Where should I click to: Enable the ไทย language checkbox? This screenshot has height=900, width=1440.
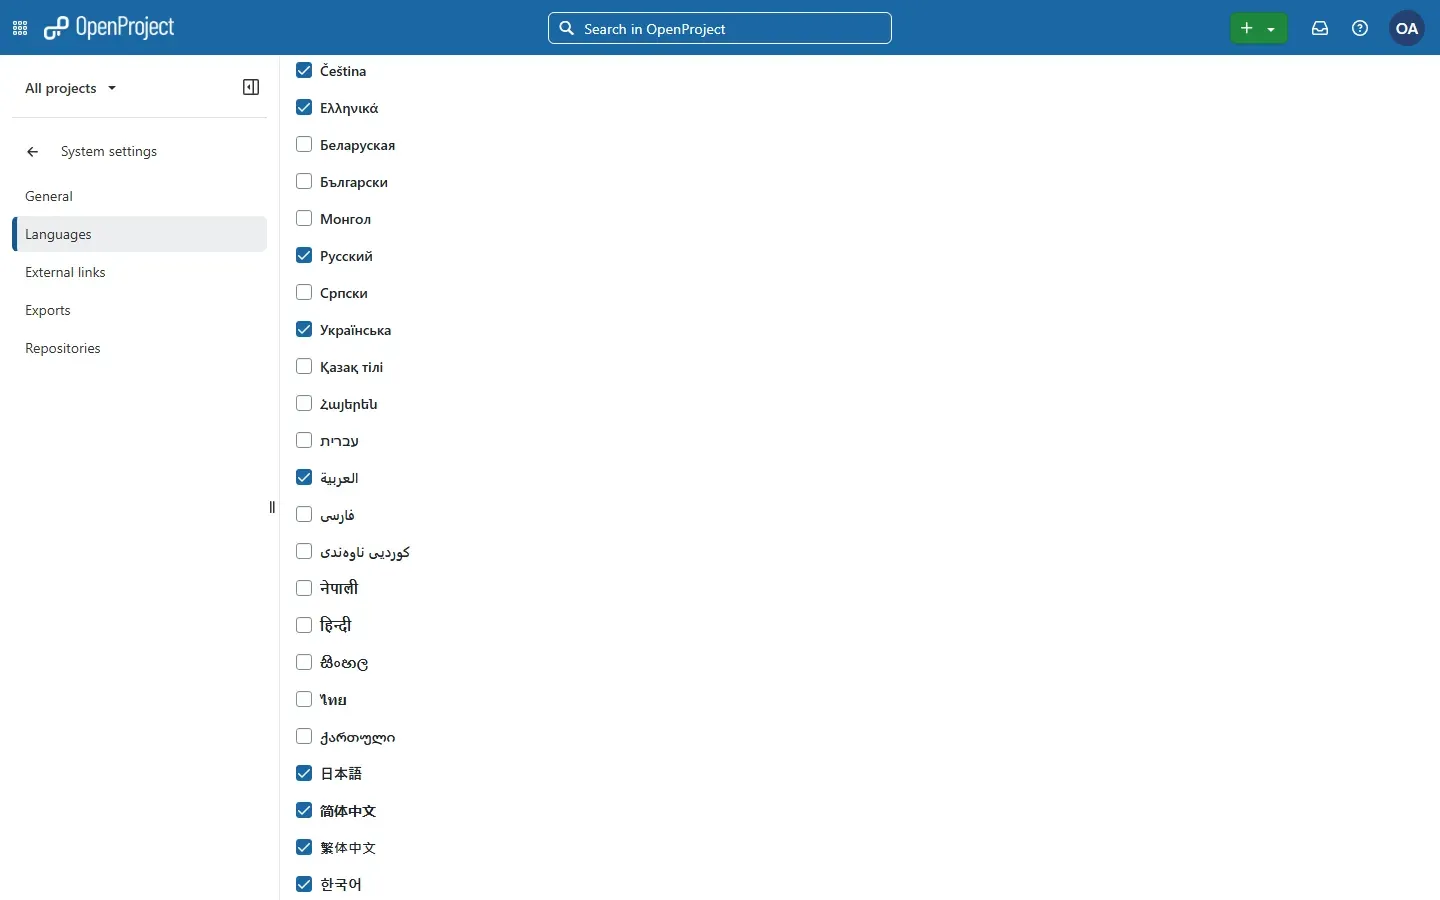[304, 699]
